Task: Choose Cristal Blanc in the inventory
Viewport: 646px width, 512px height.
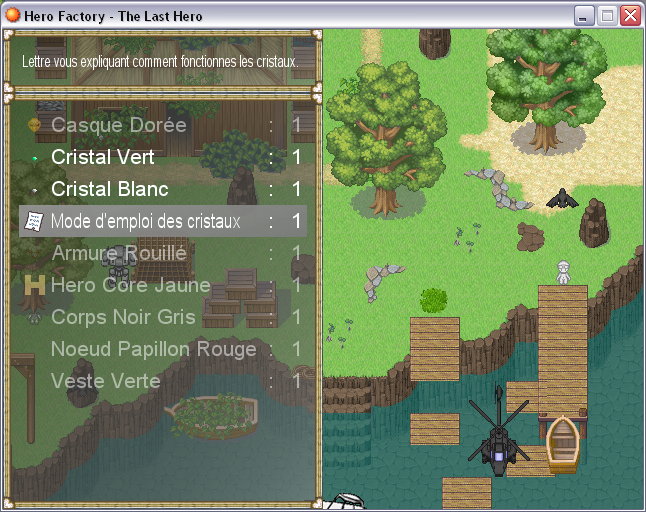Action: 163,189
